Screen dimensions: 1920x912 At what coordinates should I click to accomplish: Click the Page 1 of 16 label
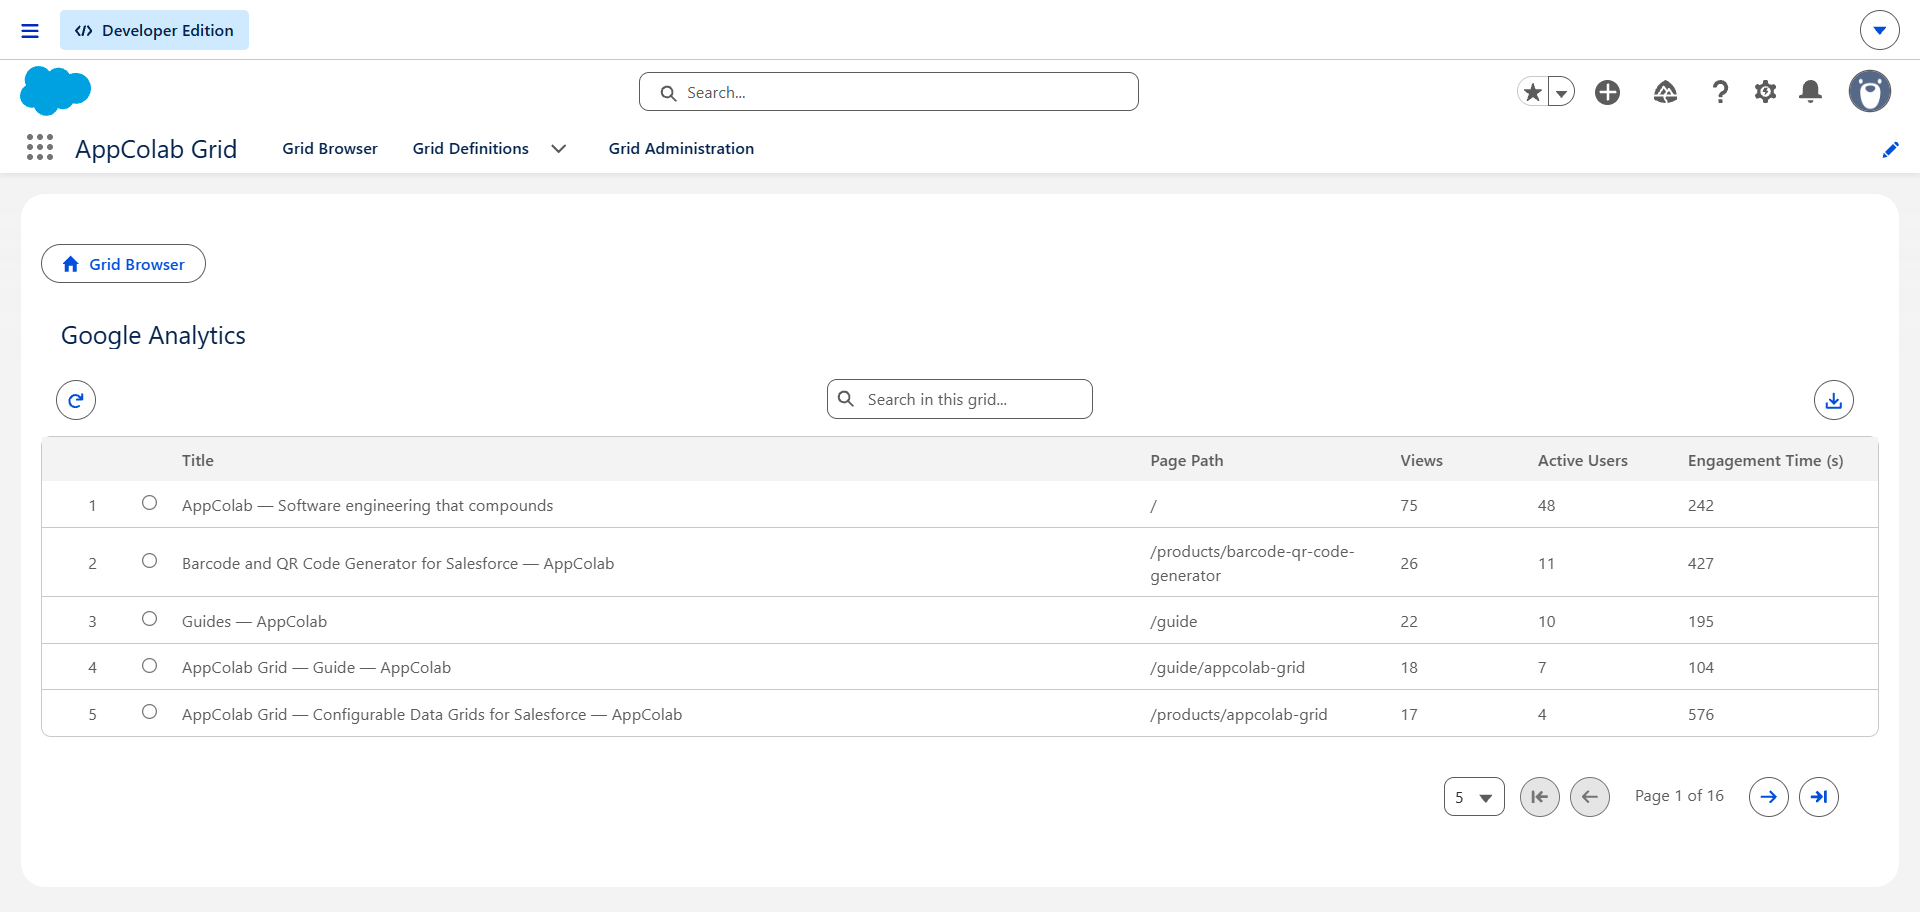pyautogui.click(x=1679, y=796)
